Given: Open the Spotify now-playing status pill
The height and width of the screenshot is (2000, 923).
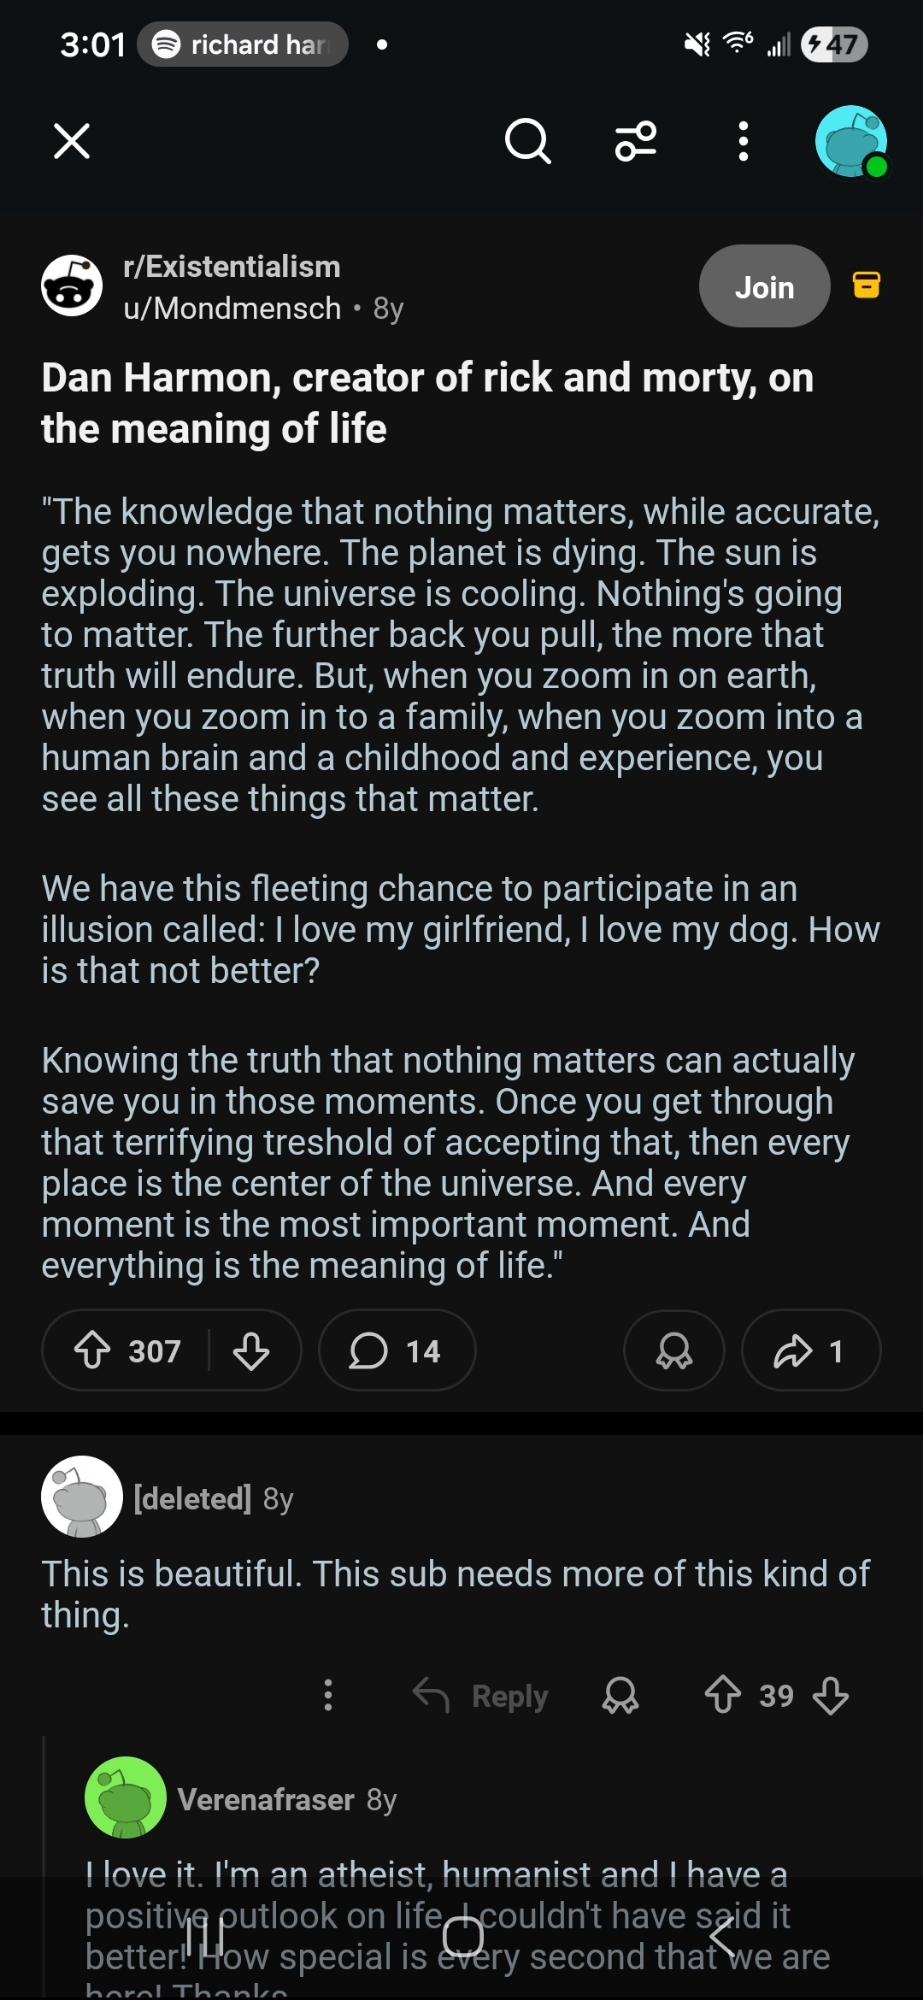Looking at the screenshot, I should click(242, 44).
